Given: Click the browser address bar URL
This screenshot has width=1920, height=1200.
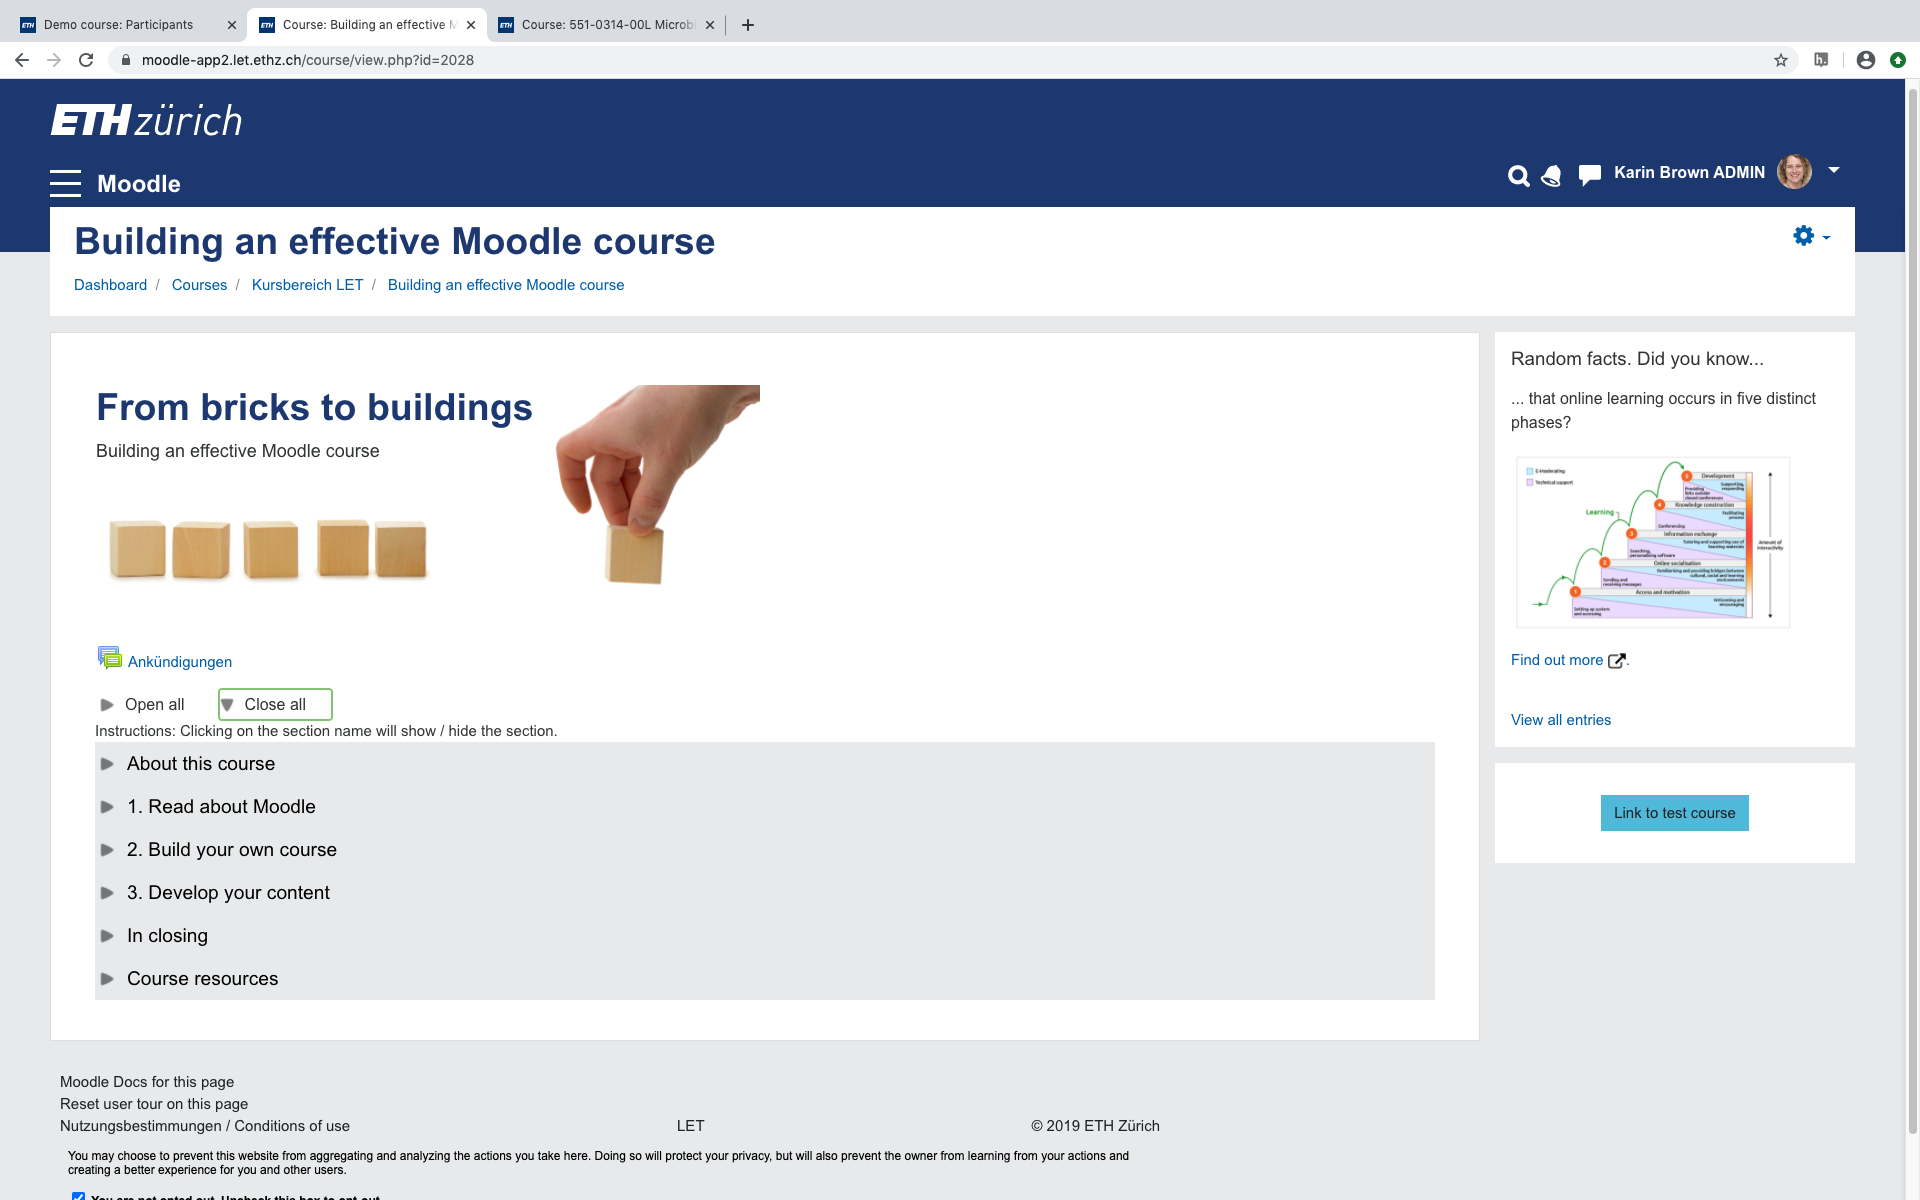Looking at the screenshot, I should (308, 60).
